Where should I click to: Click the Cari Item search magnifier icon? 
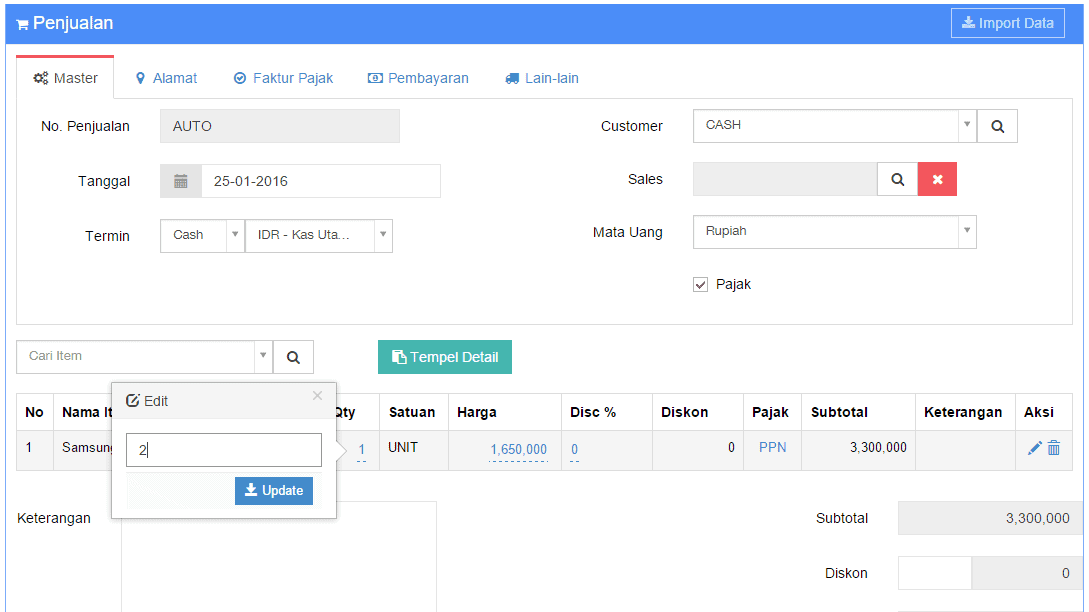coord(293,357)
